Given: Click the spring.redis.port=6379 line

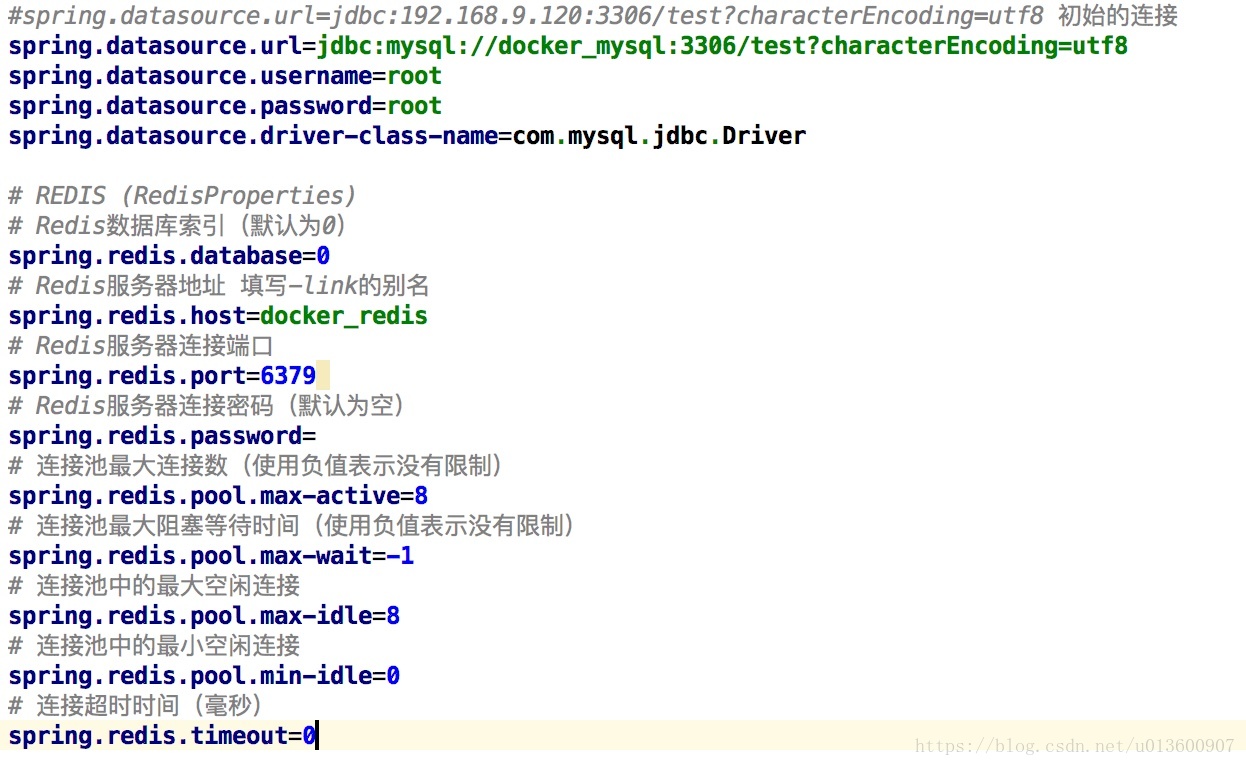Looking at the screenshot, I should [x=162, y=376].
